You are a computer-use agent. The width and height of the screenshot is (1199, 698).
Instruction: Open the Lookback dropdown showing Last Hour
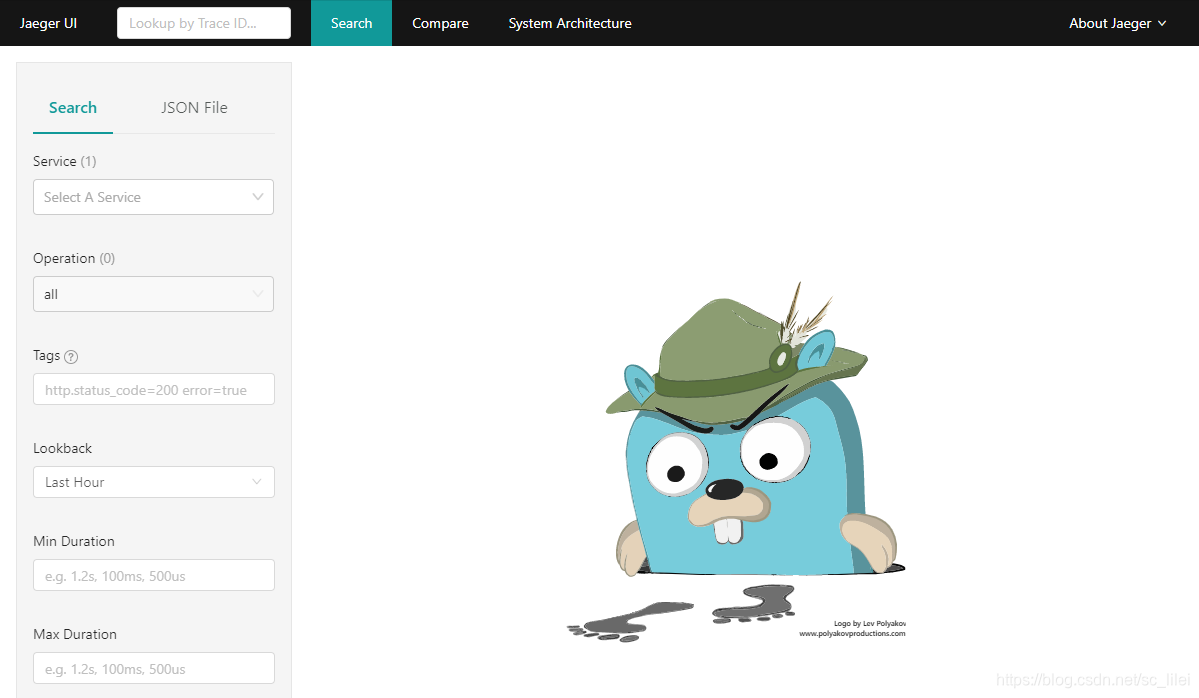(x=154, y=482)
